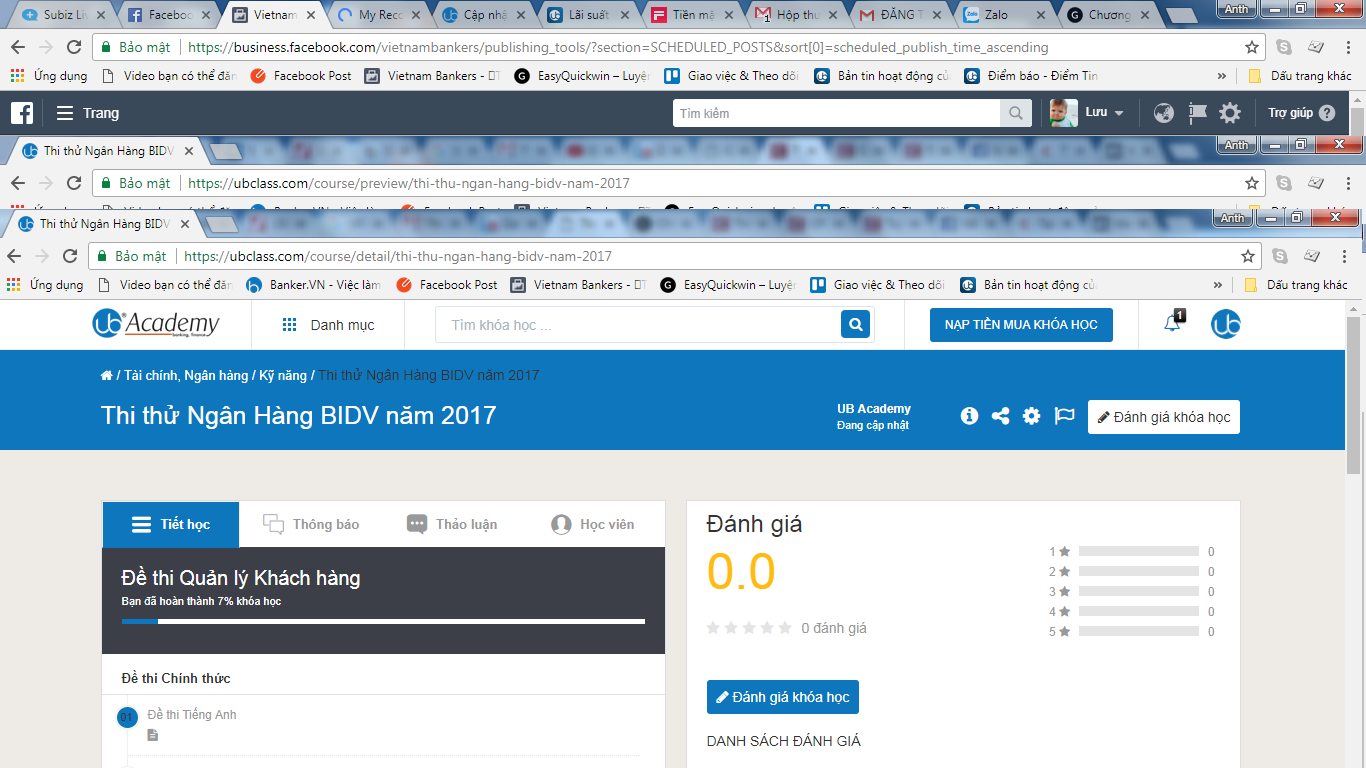1366x768 pixels.
Task: Click Skype extension icon in the front window
Action: pyautogui.click(x=1280, y=256)
